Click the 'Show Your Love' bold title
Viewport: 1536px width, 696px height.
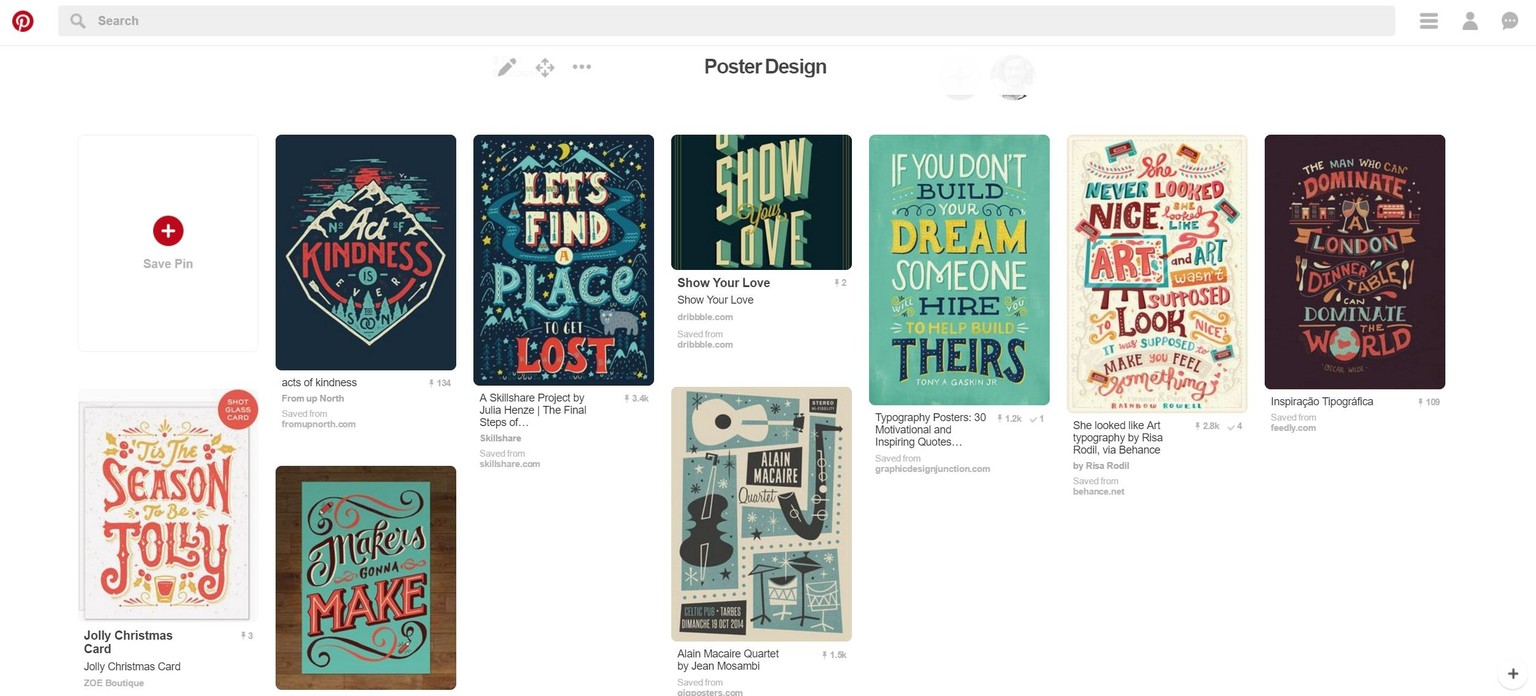[724, 283]
